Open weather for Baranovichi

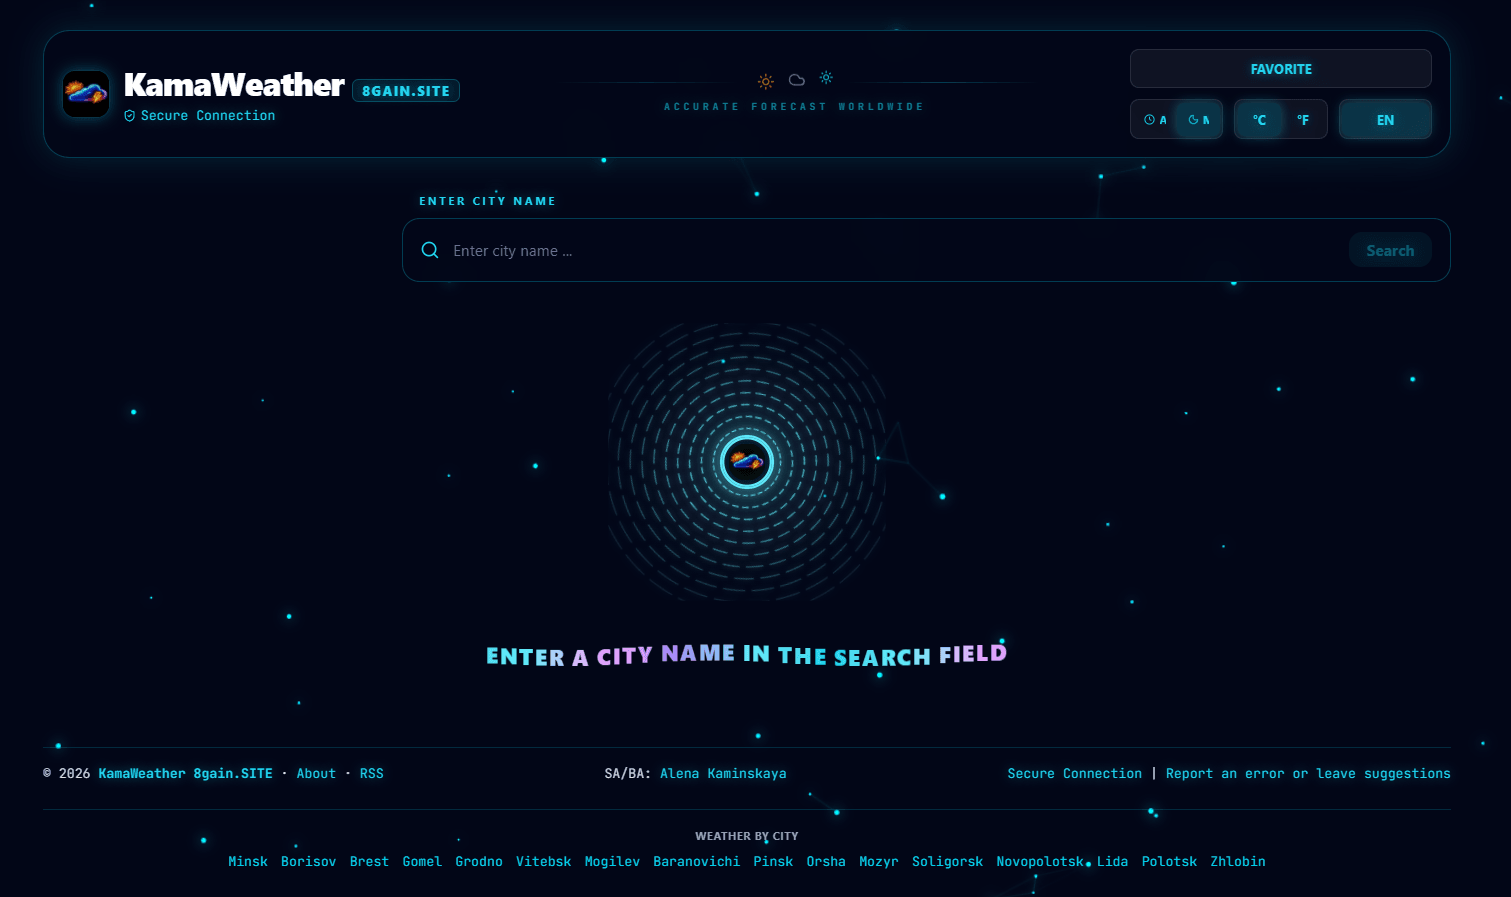click(x=696, y=862)
